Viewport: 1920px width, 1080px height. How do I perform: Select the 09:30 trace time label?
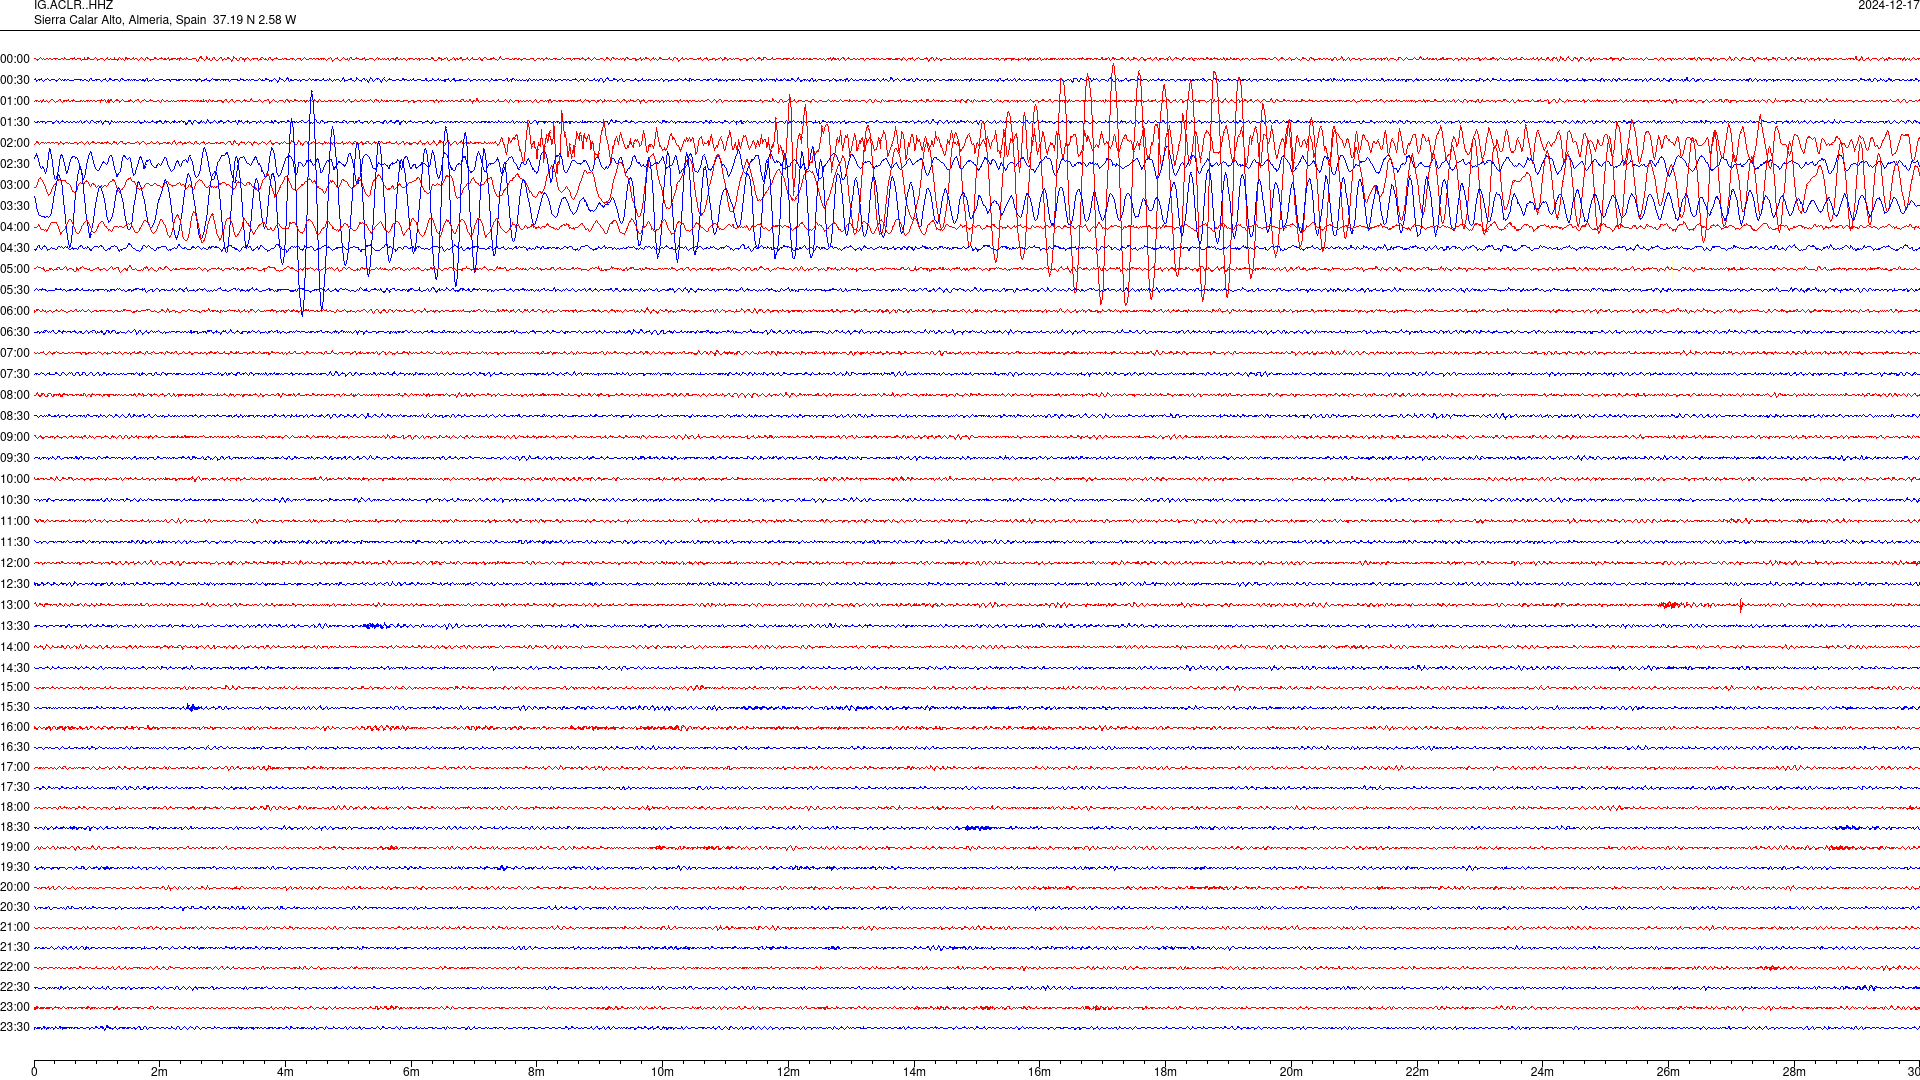[15, 458]
